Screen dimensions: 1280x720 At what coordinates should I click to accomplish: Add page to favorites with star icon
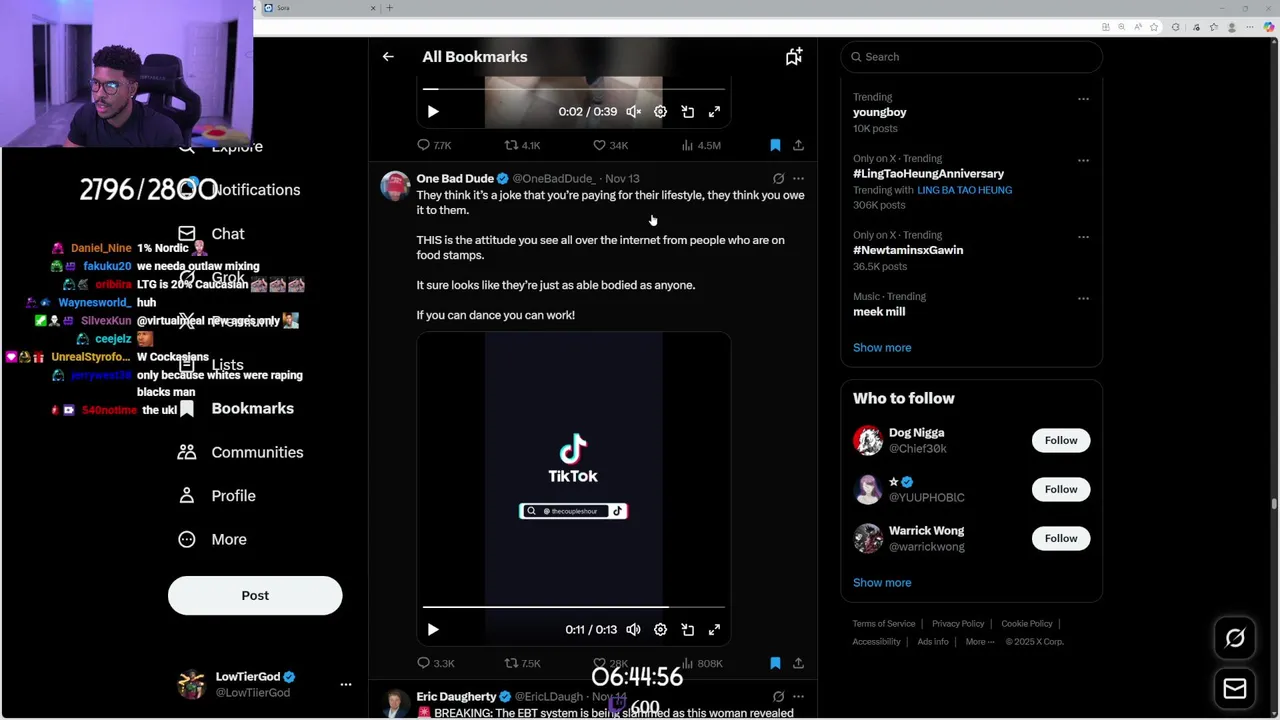pyautogui.click(x=1153, y=27)
